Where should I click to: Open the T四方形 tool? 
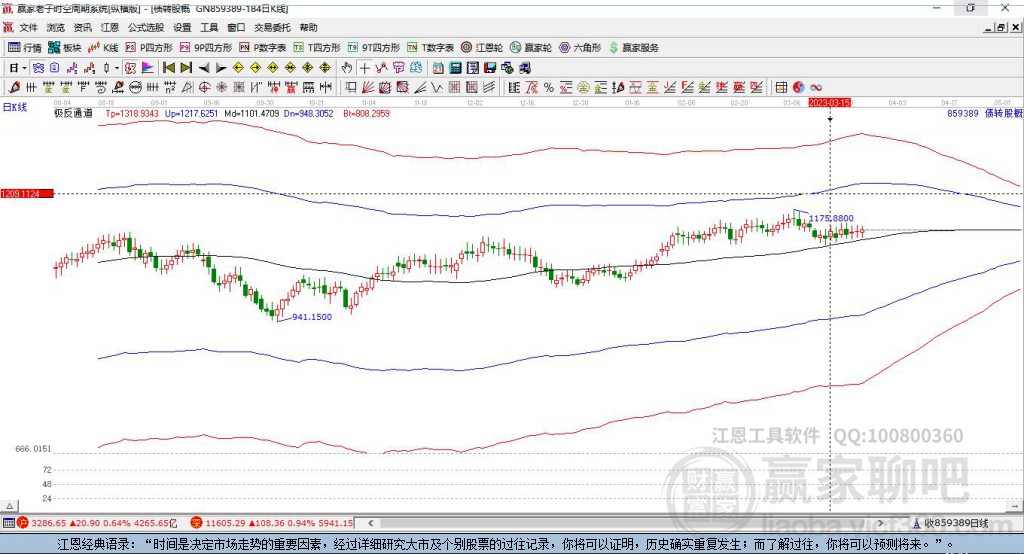317,48
